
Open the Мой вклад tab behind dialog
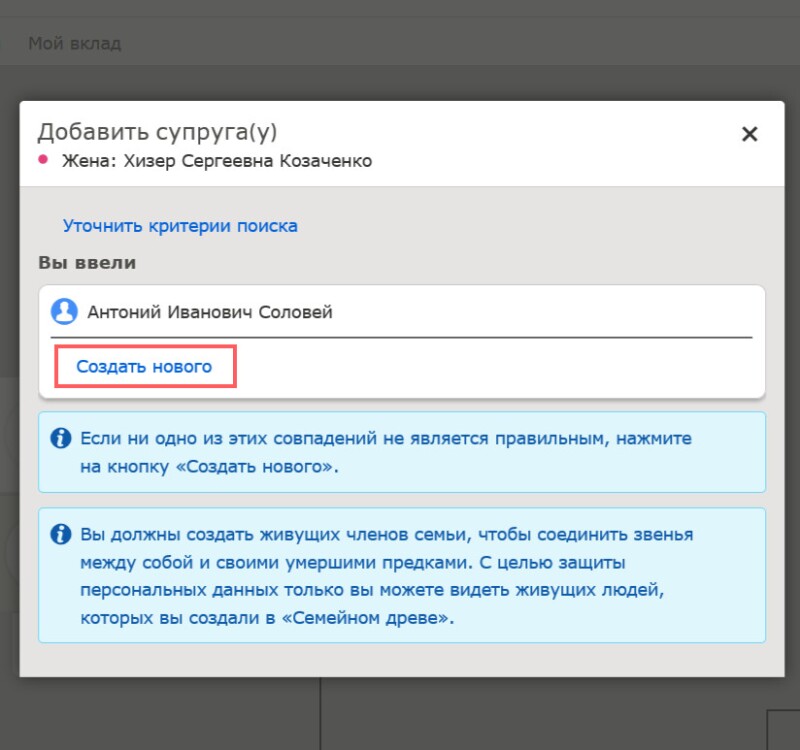(x=74, y=44)
